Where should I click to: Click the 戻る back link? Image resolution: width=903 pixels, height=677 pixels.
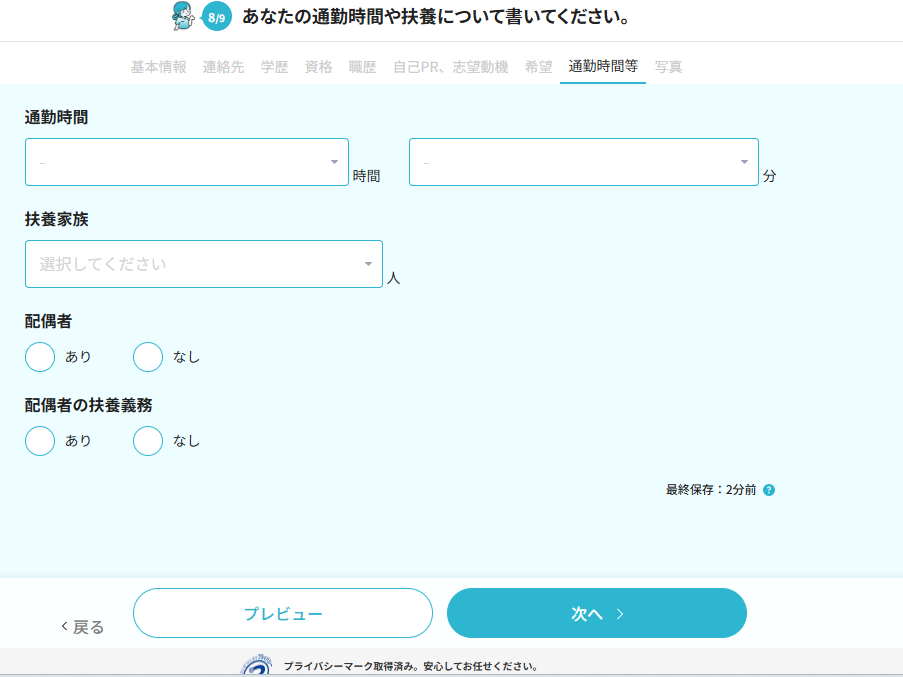click(83, 627)
